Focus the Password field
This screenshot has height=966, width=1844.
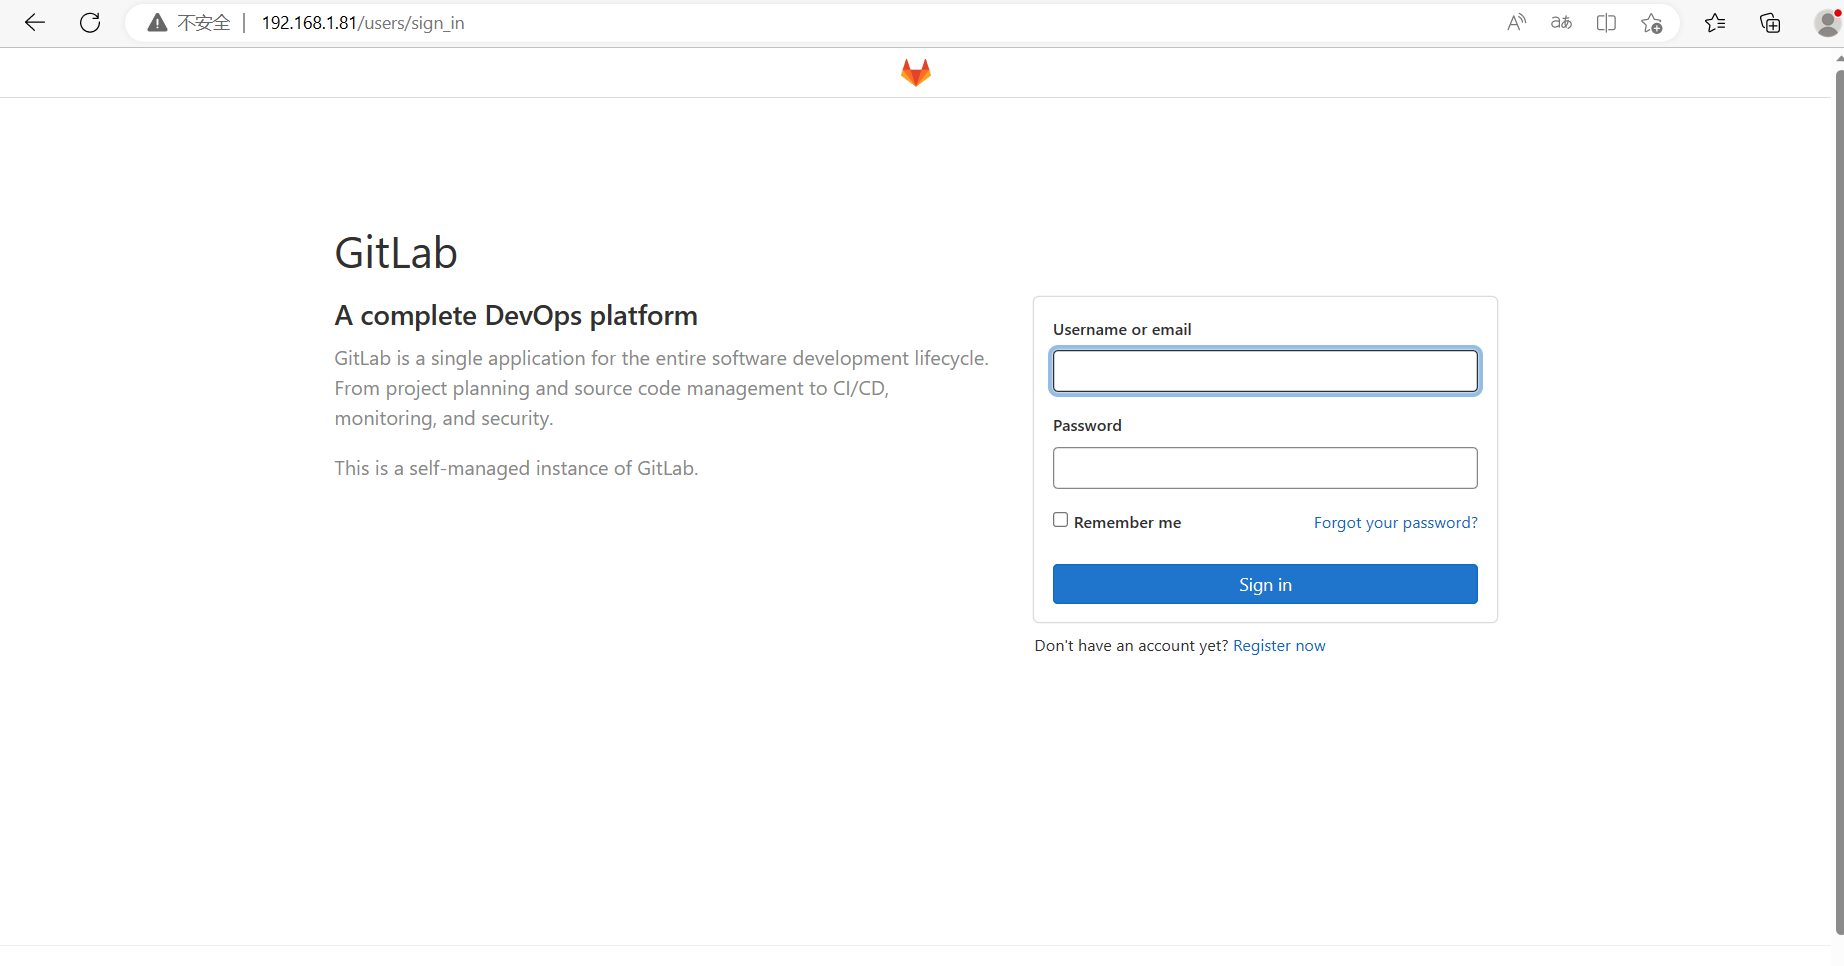tap(1265, 468)
